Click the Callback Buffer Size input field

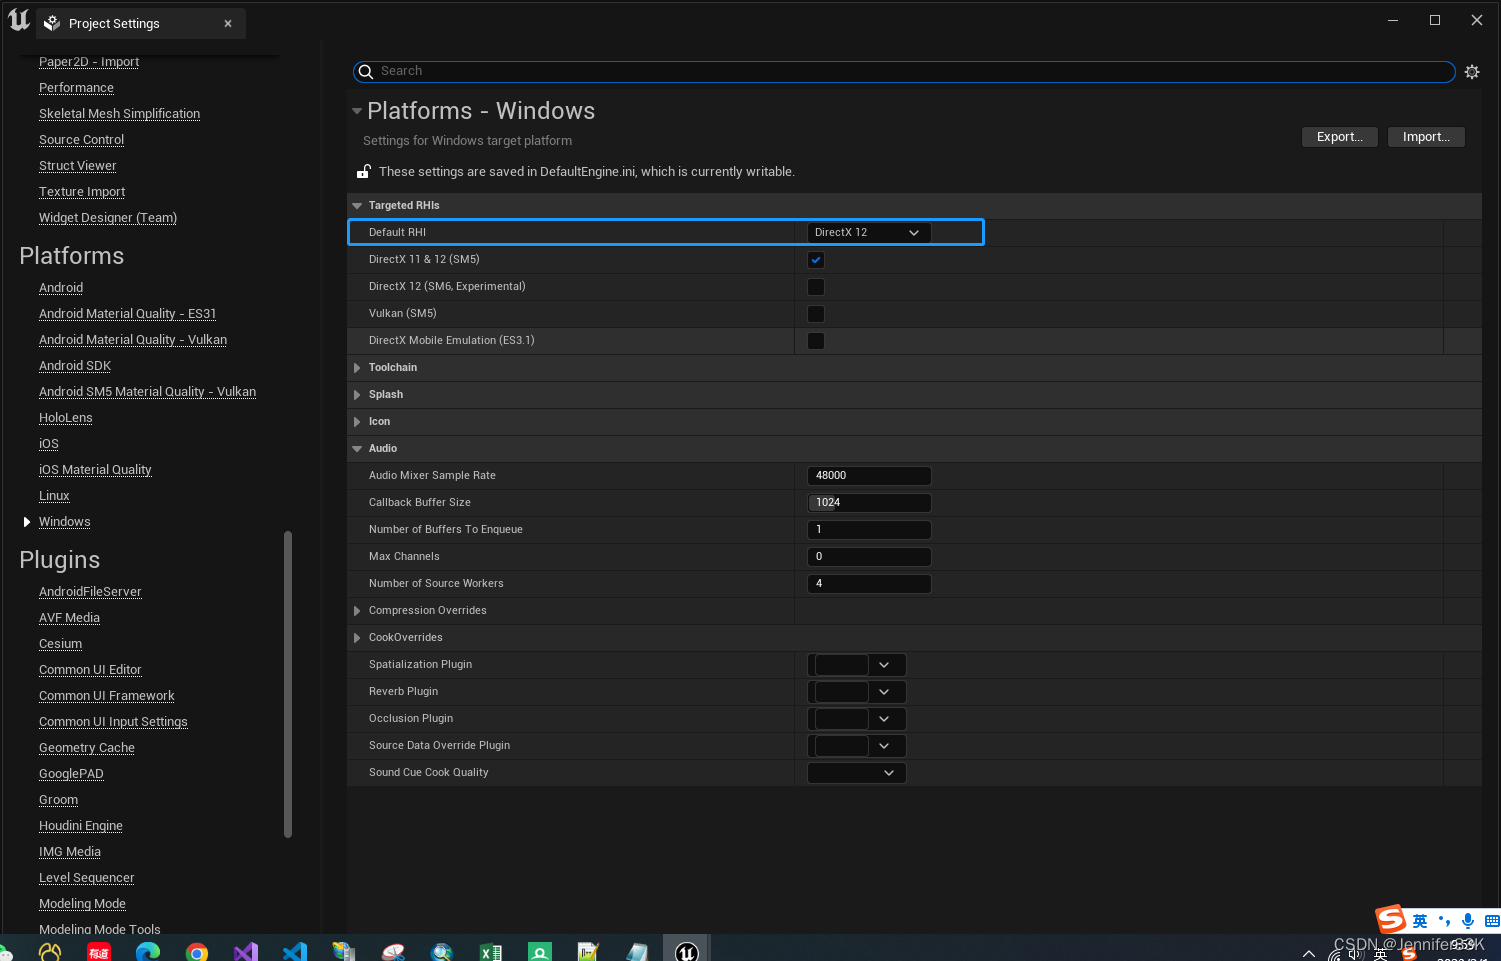pyautogui.click(x=868, y=502)
